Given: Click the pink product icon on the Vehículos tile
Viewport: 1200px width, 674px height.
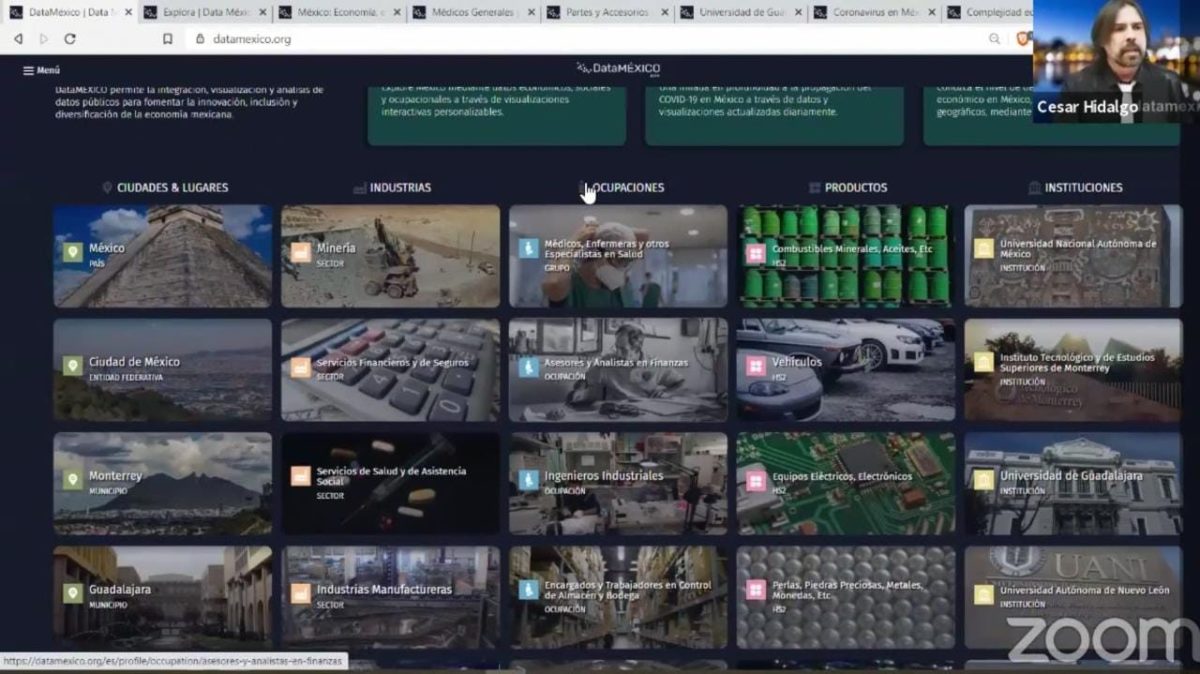Looking at the screenshot, I should click(756, 366).
